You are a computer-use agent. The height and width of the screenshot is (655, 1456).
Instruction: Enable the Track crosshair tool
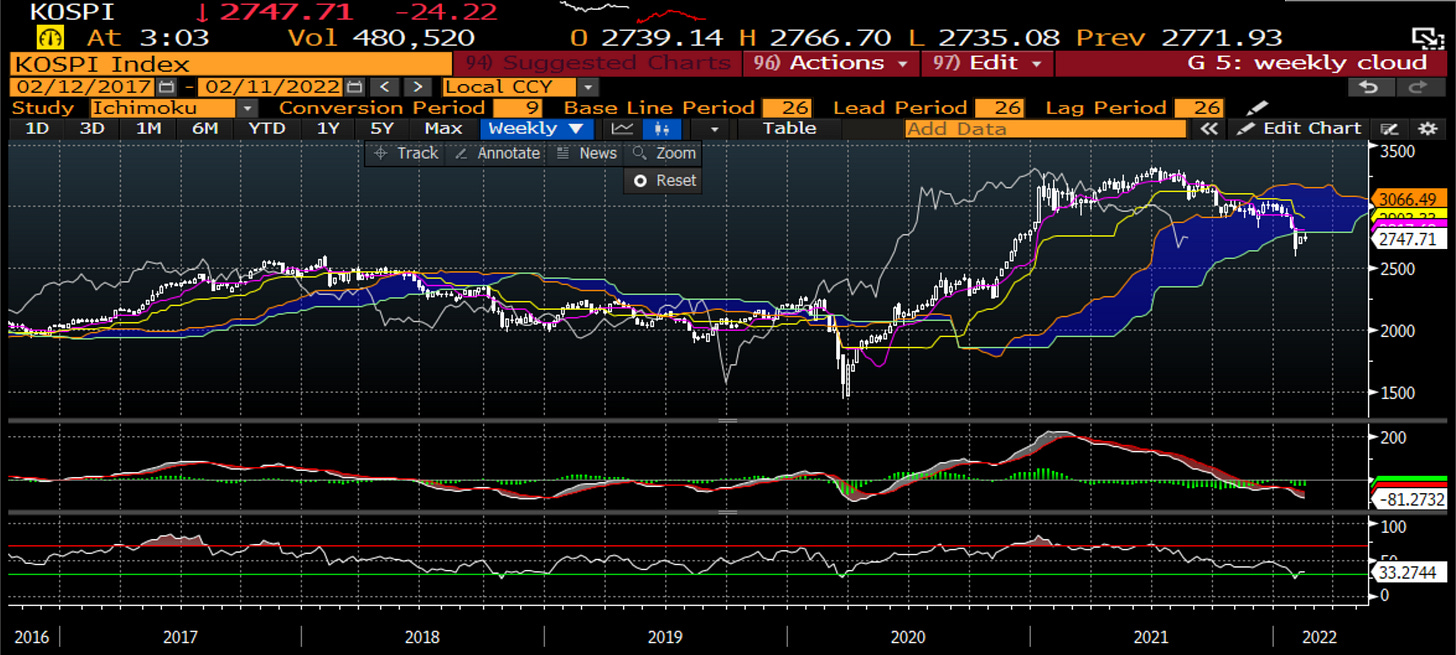[406, 153]
